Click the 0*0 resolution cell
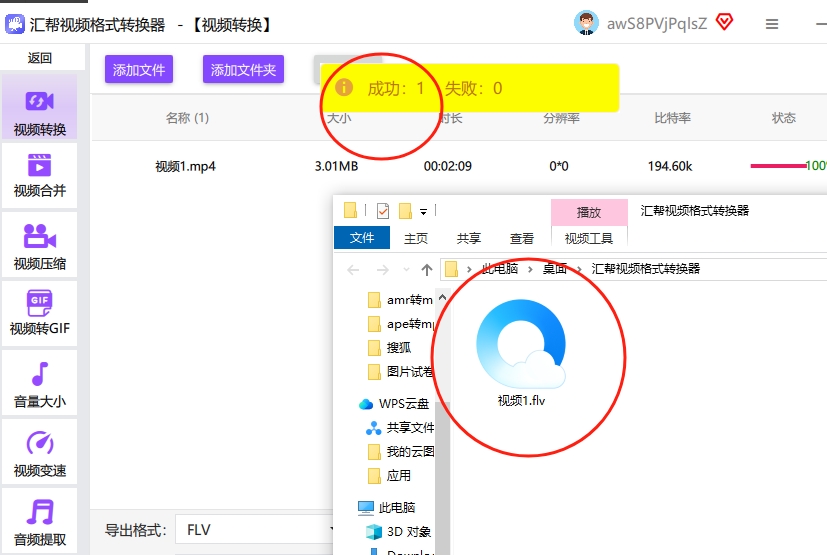 tap(559, 166)
